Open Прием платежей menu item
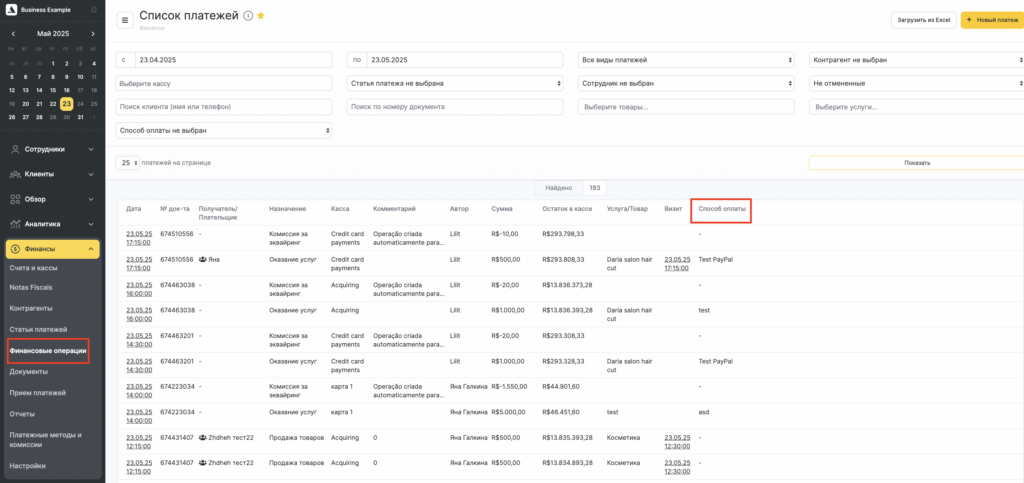 (37, 393)
